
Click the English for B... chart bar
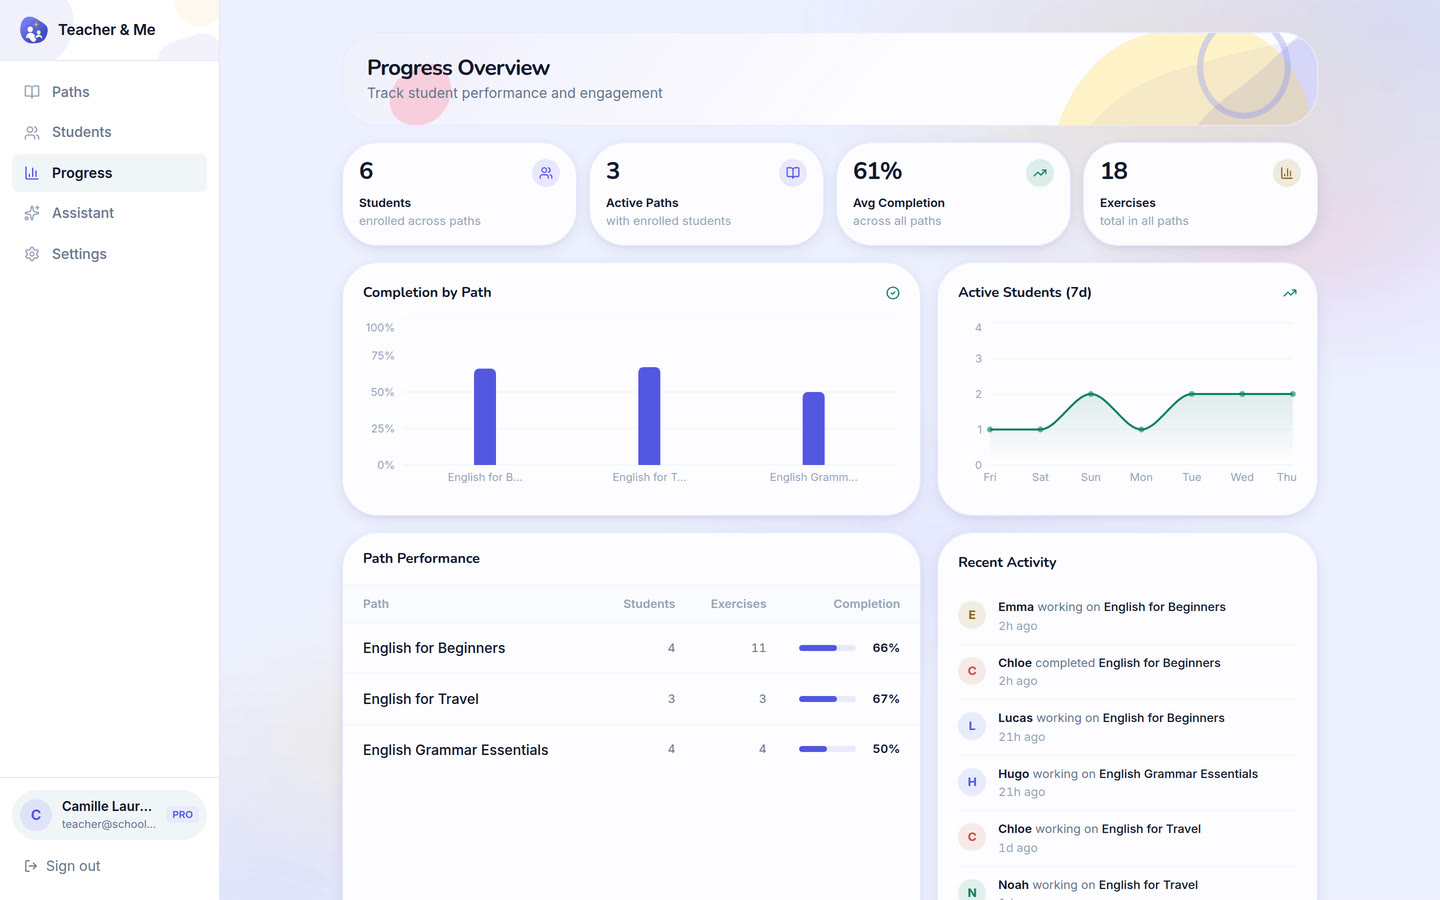click(x=485, y=417)
